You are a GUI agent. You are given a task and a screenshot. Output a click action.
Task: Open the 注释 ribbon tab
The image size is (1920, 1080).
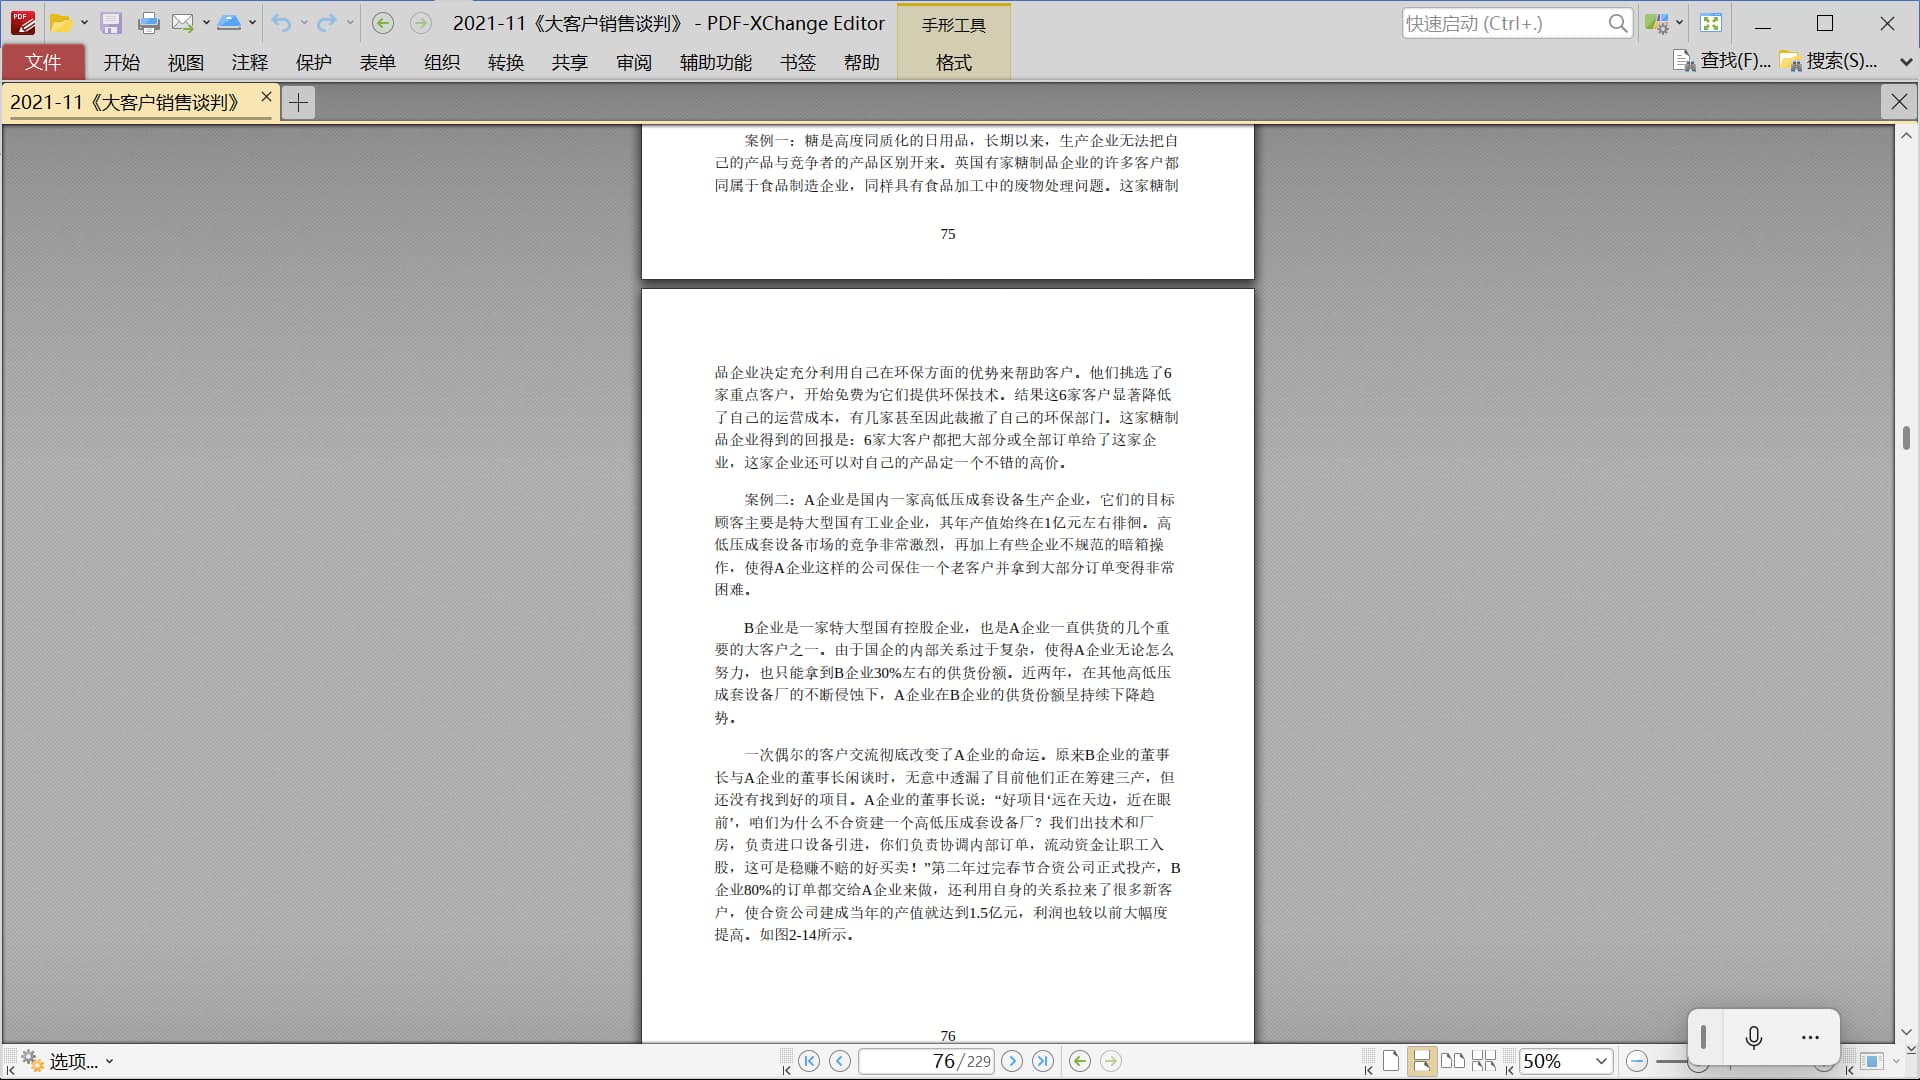[249, 62]
